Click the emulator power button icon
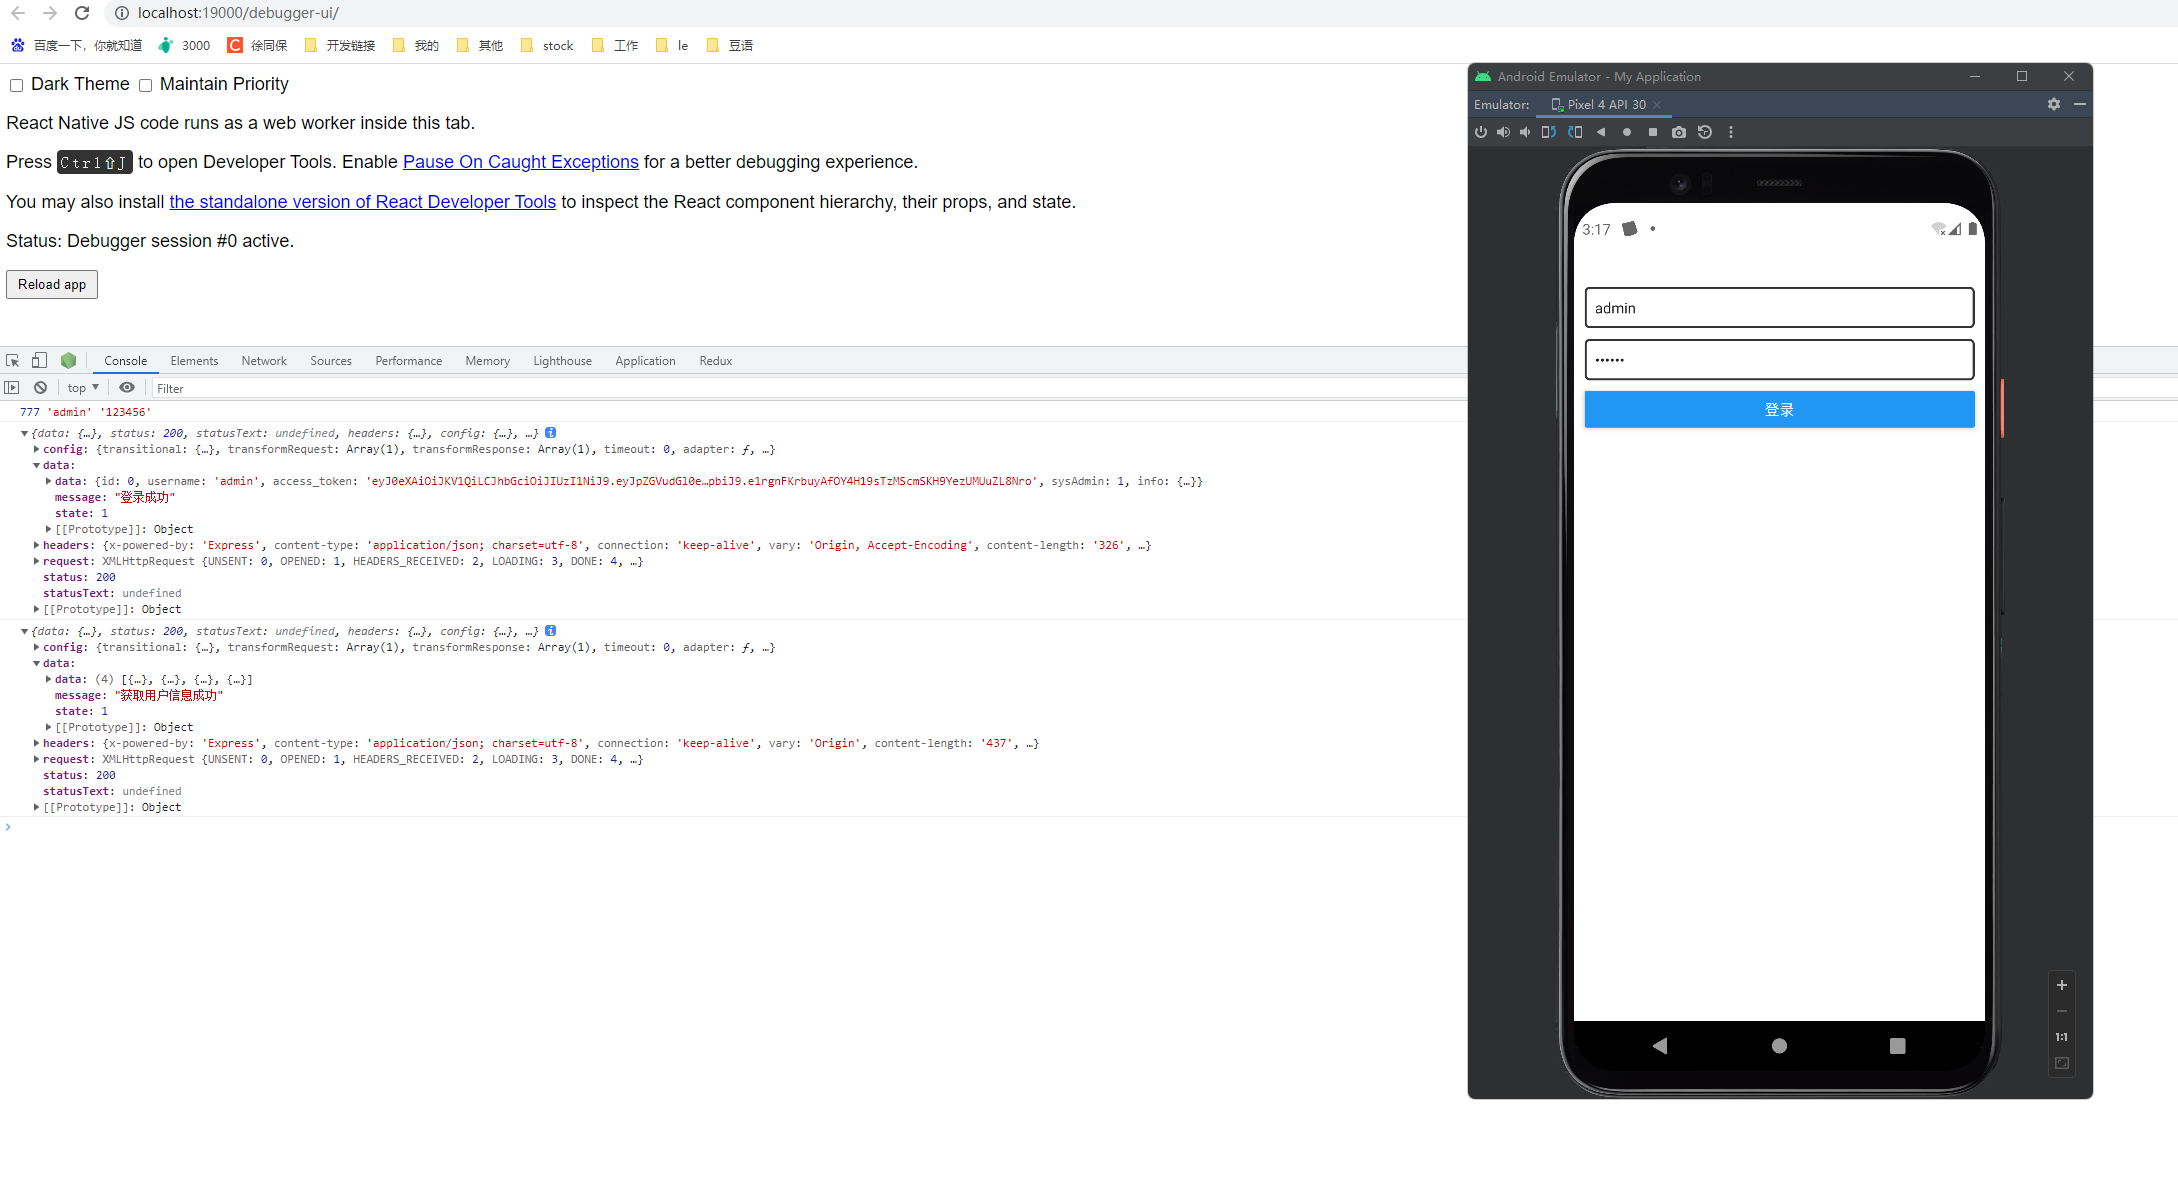 click(x=1481, y=132)
